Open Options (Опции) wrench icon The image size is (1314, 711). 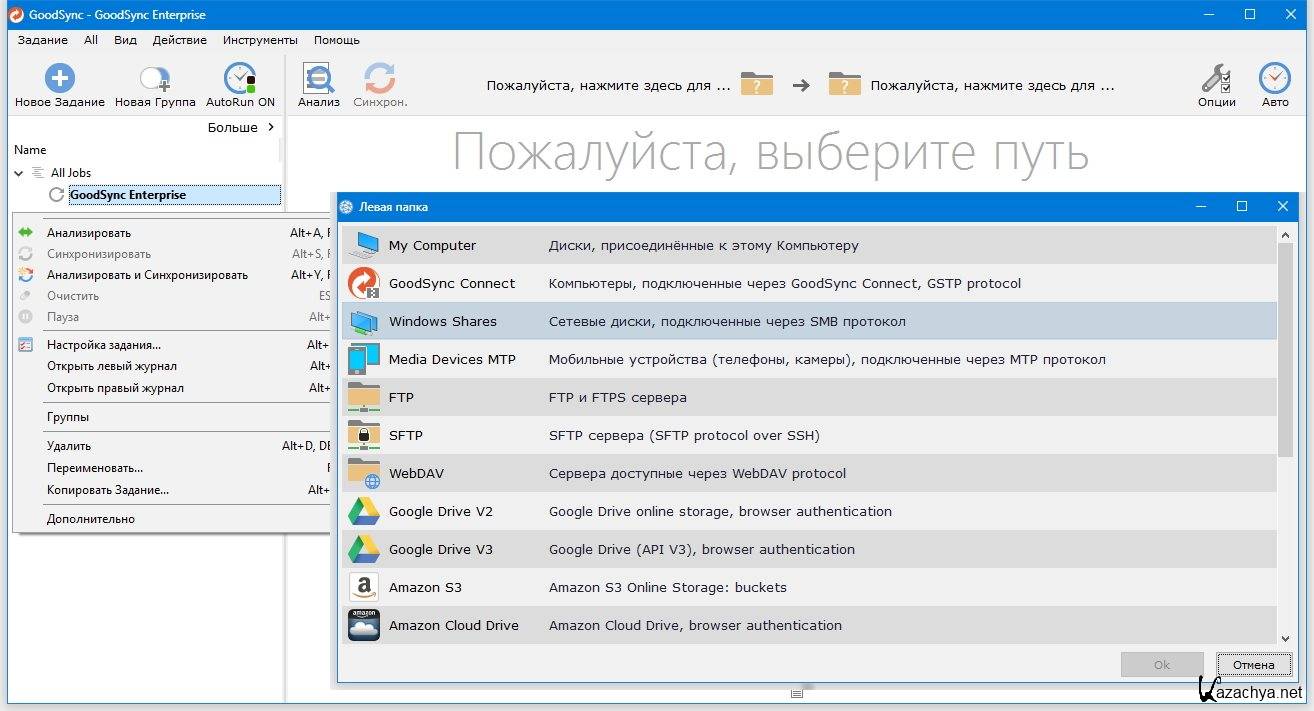[1216, 79]
